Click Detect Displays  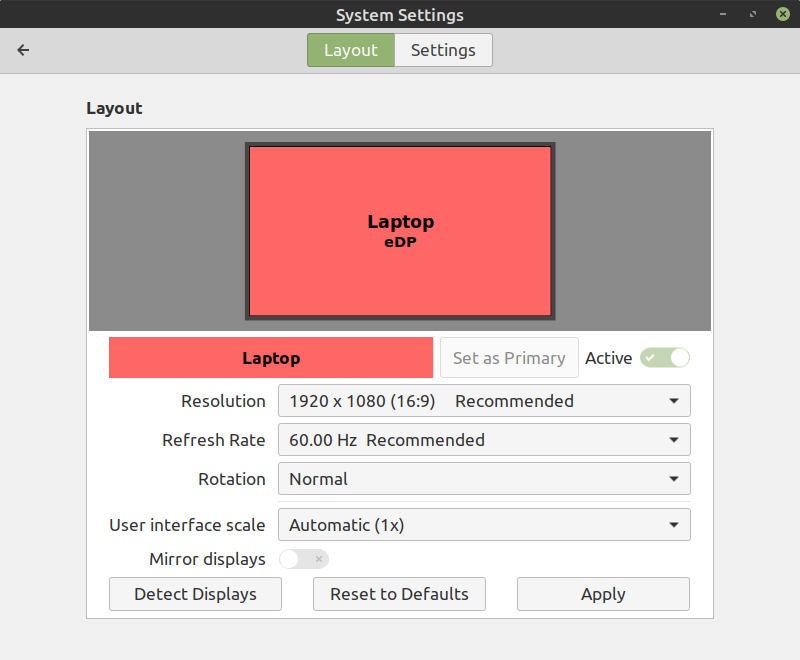click(195, 594)
